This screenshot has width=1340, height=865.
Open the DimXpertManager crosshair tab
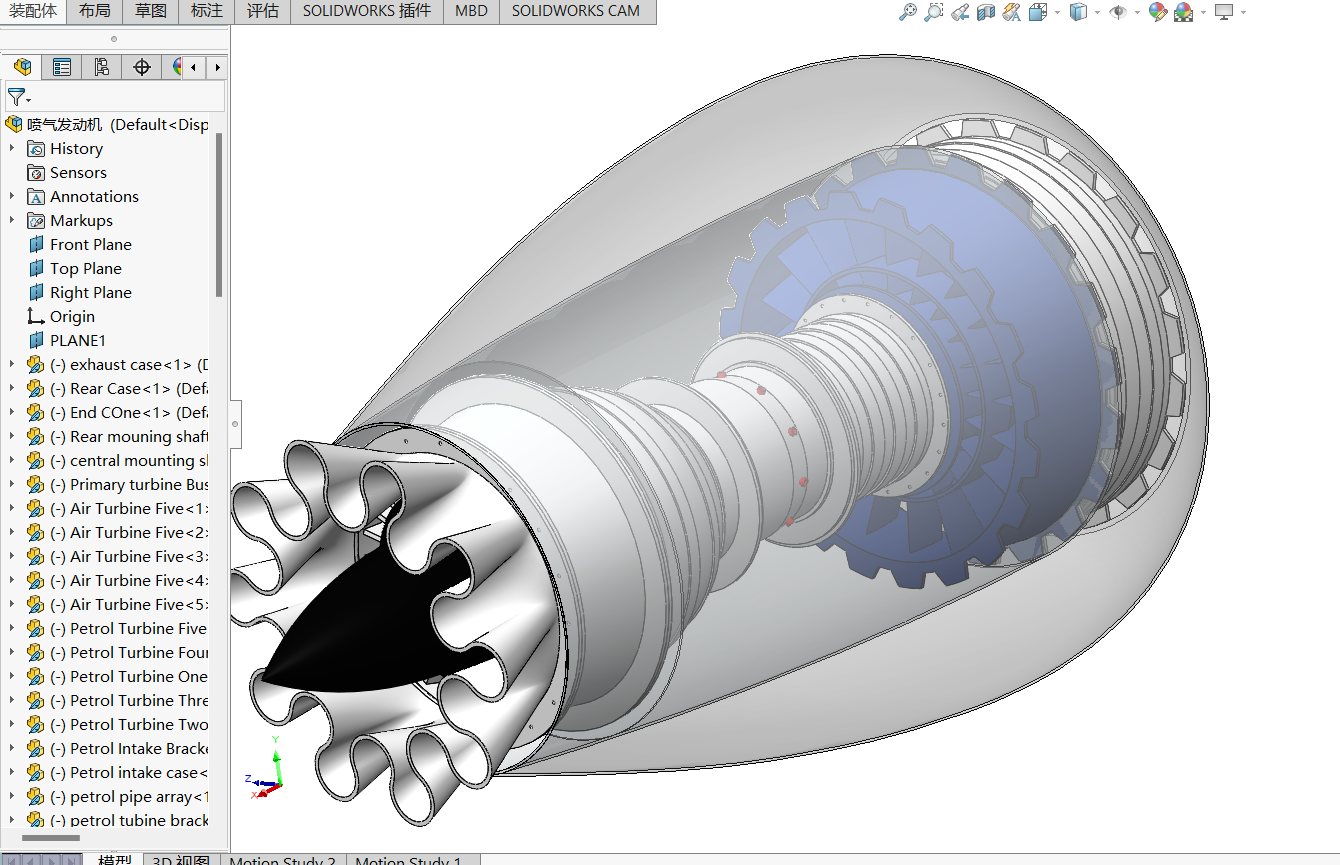142,67
